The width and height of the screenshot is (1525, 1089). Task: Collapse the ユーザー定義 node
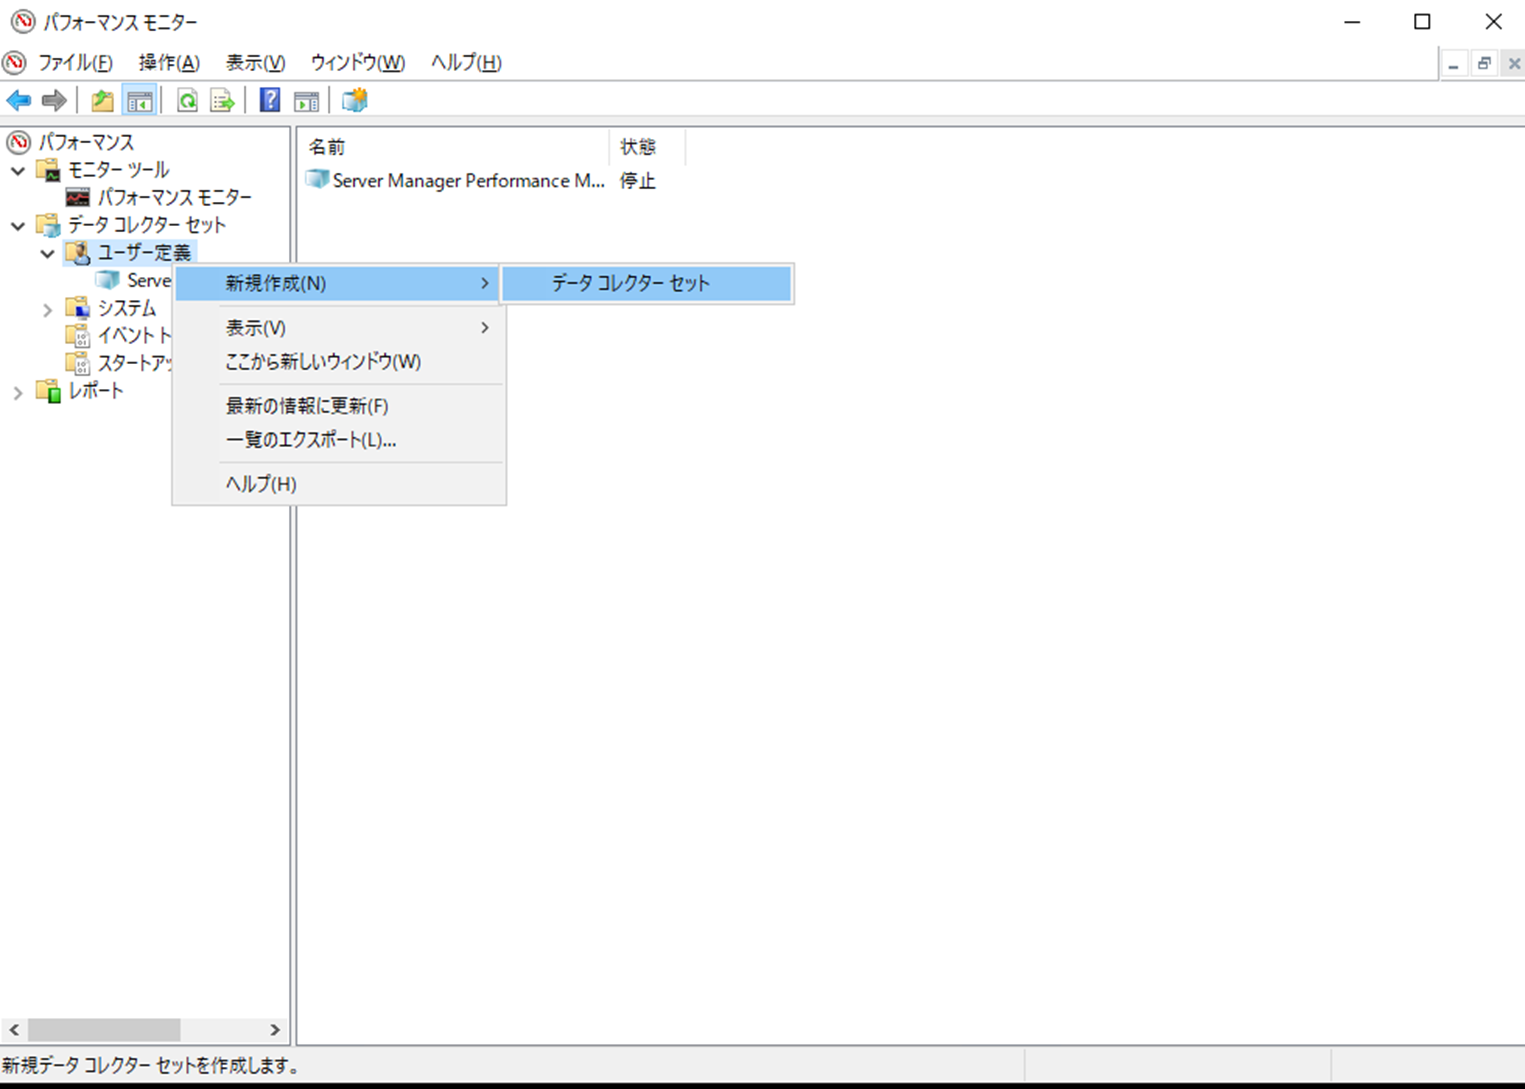(47, 253)
